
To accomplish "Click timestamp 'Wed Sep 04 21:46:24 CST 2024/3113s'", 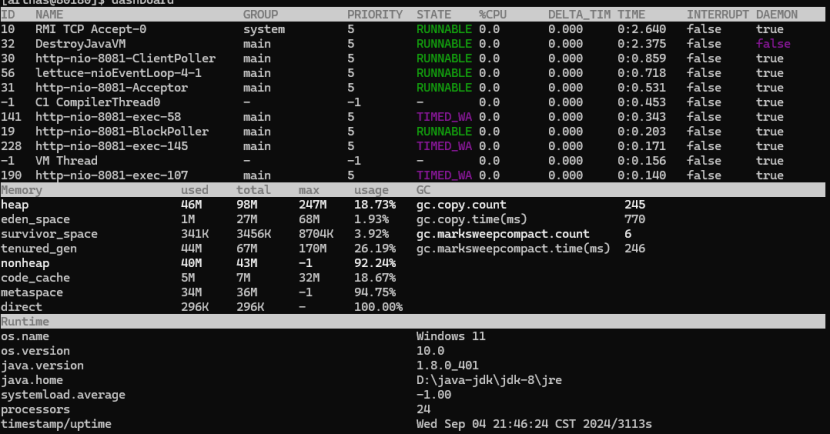I will (x=534, y=424).
